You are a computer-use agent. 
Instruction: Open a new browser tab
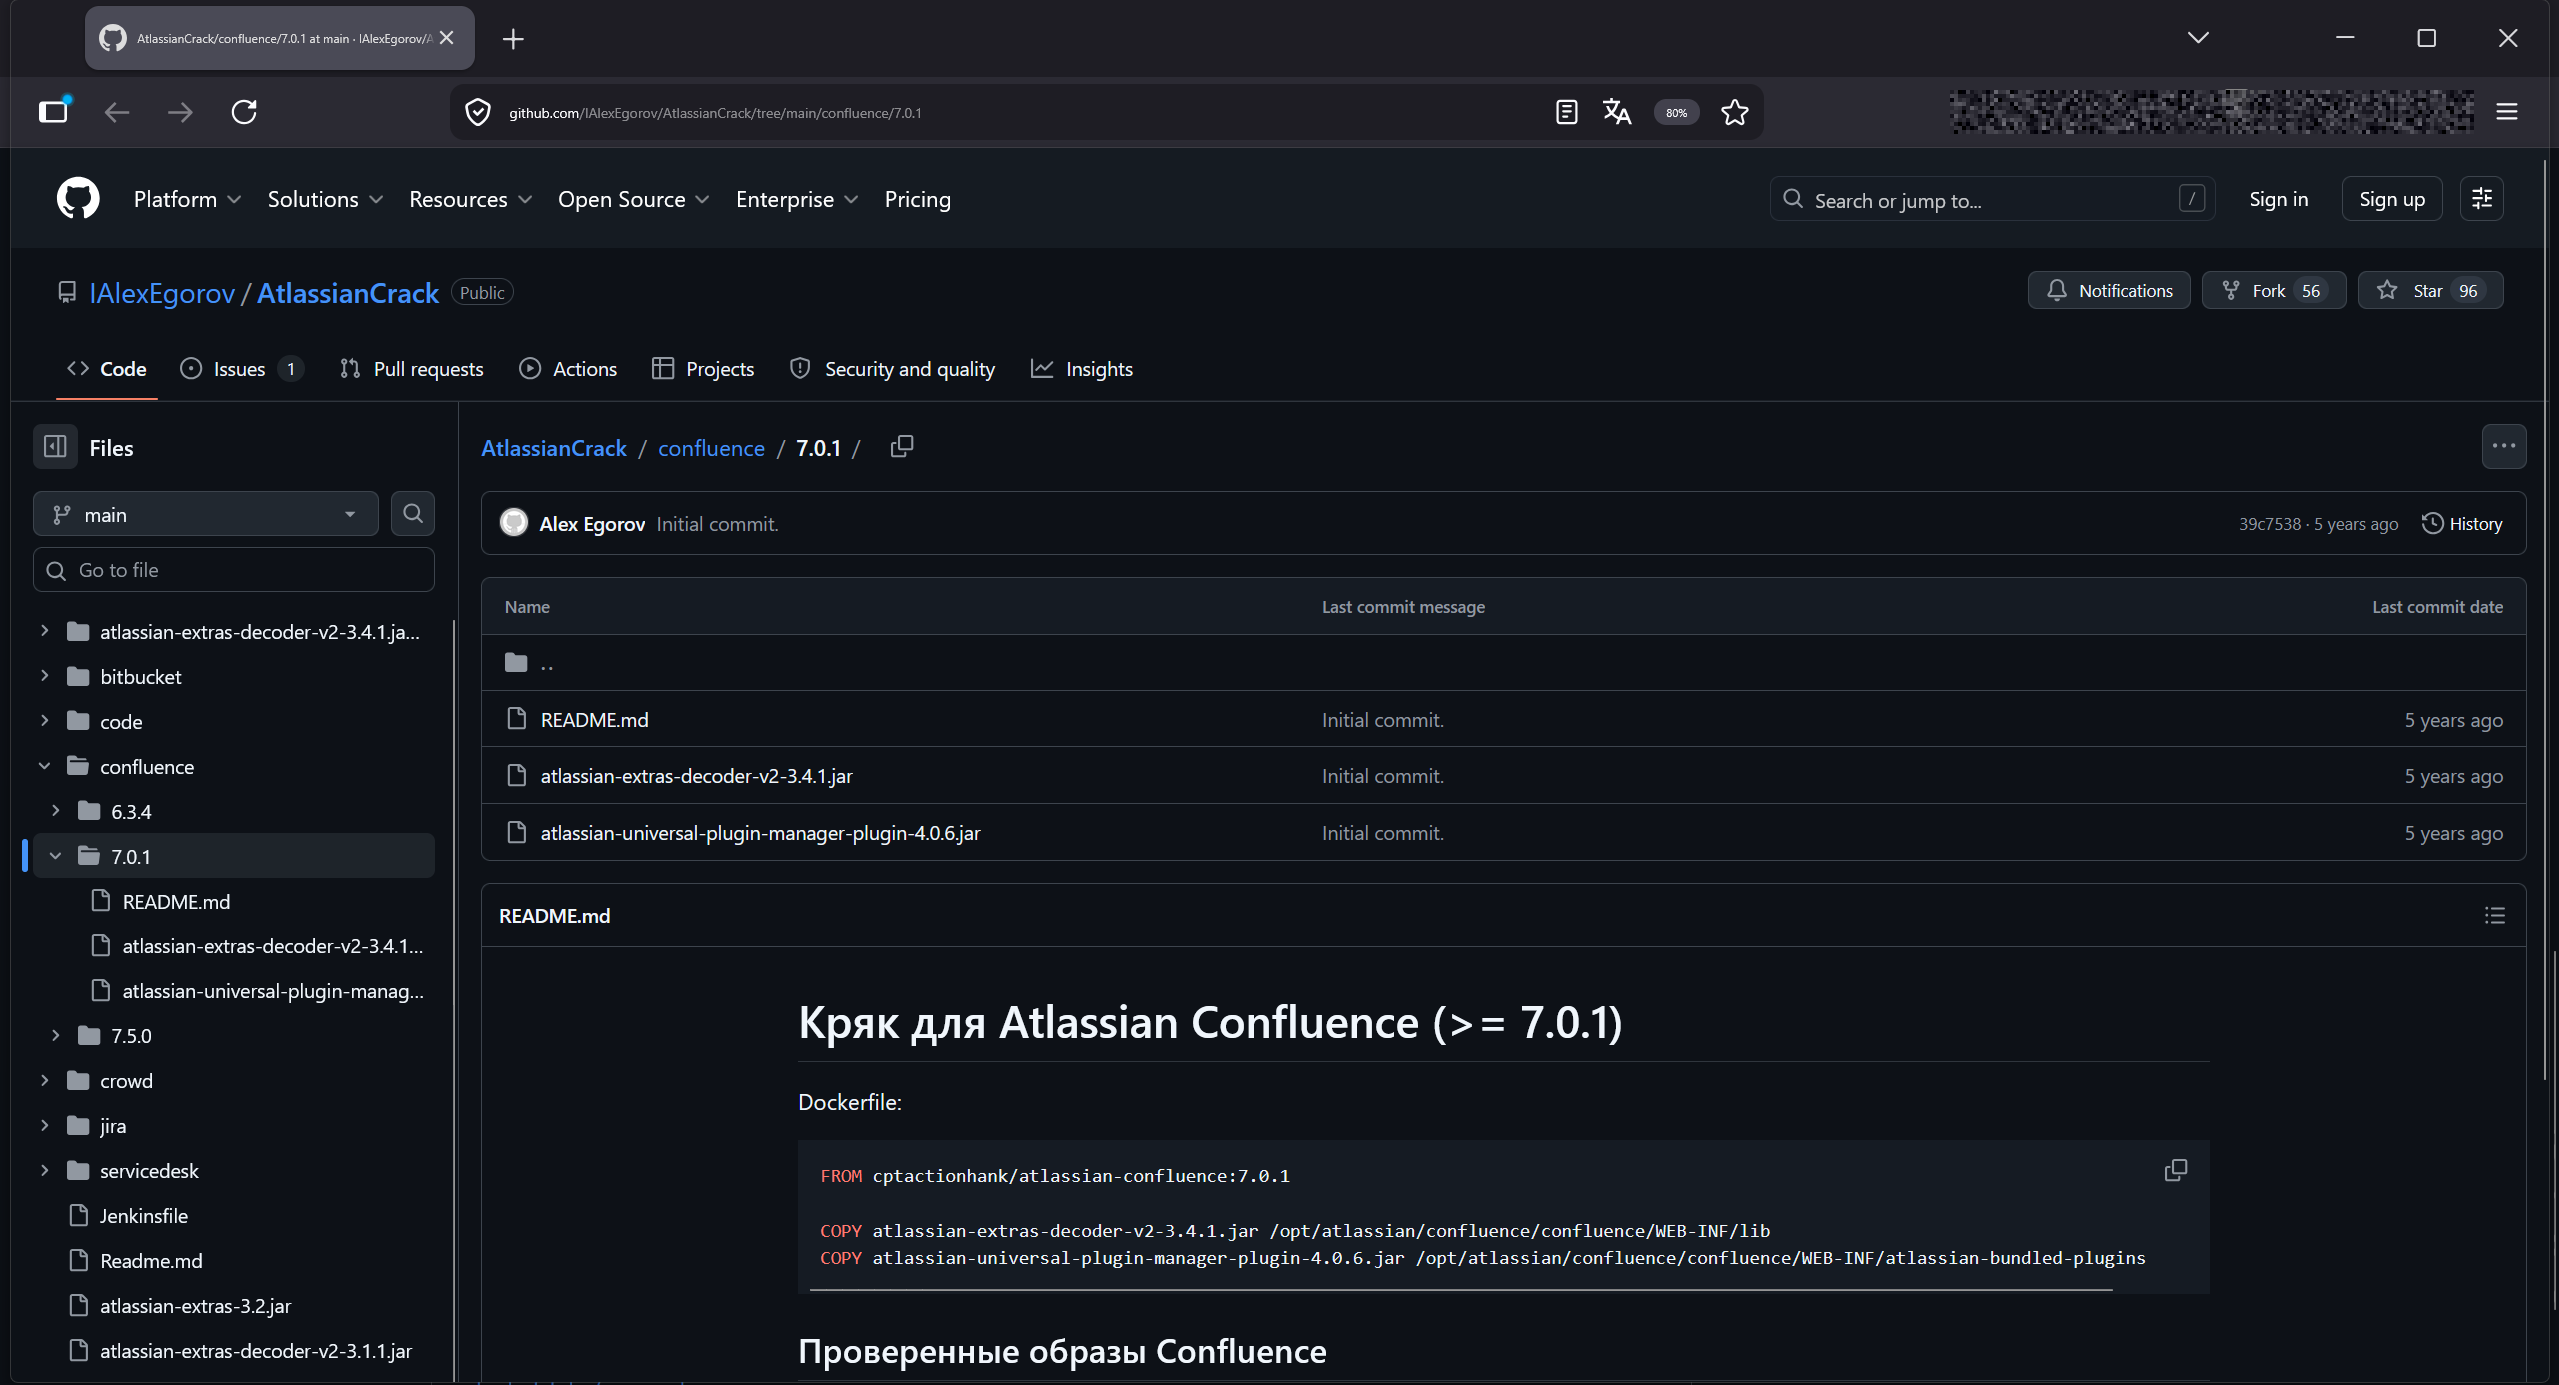coord(513,39)
